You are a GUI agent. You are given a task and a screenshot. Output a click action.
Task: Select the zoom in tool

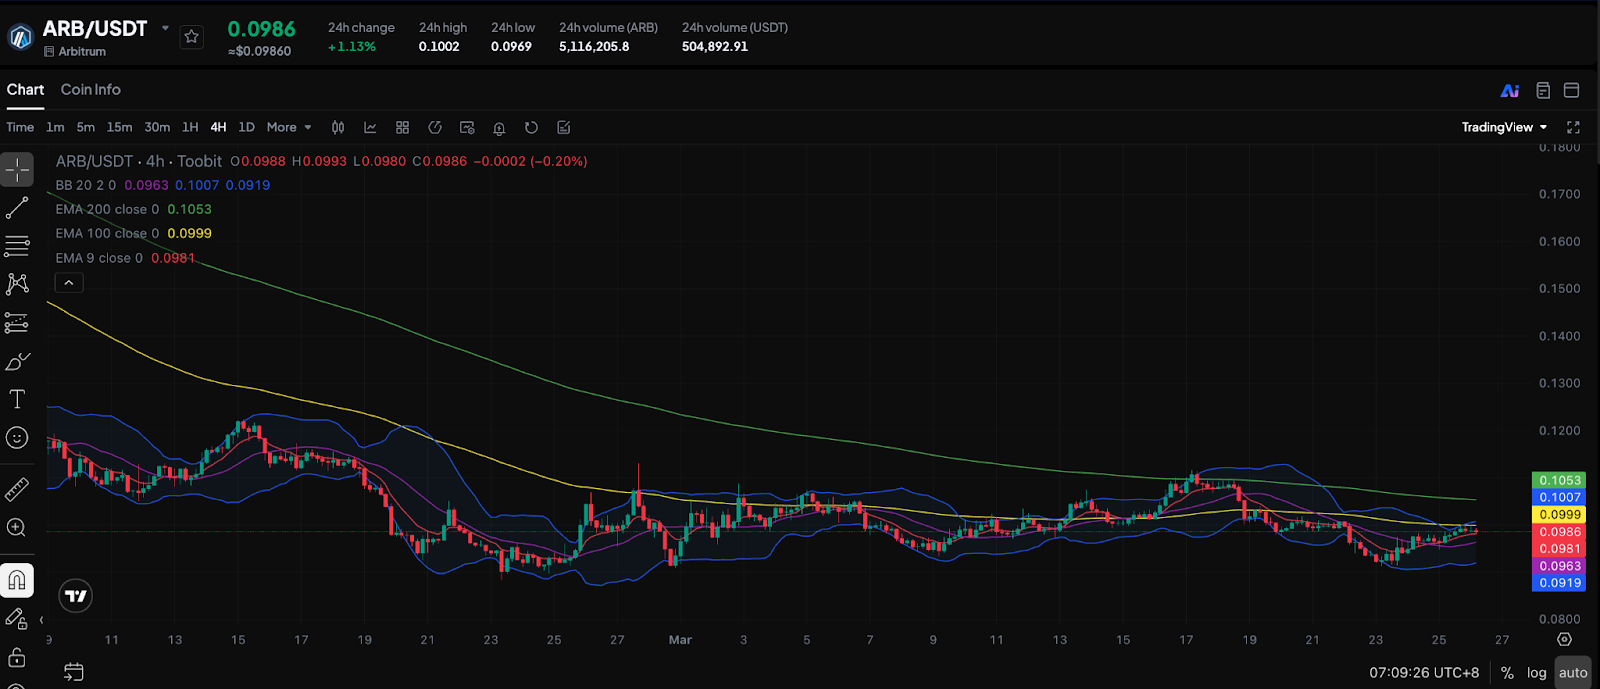click(x=17, y=527)
